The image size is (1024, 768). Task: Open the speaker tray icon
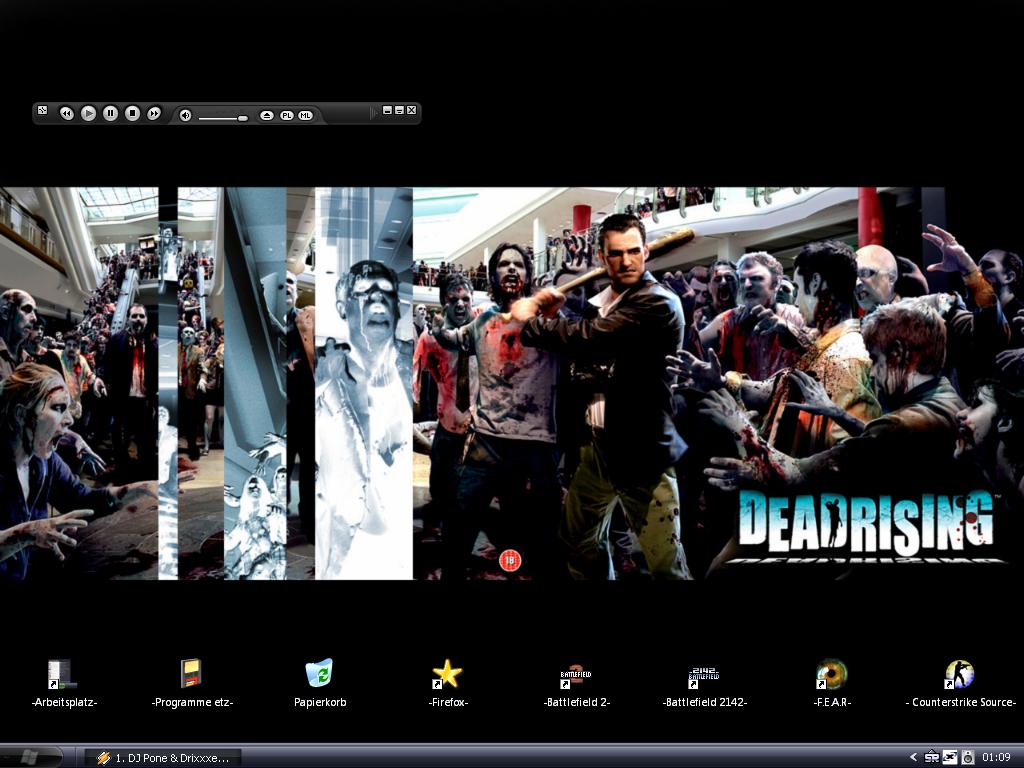(968, 758)
